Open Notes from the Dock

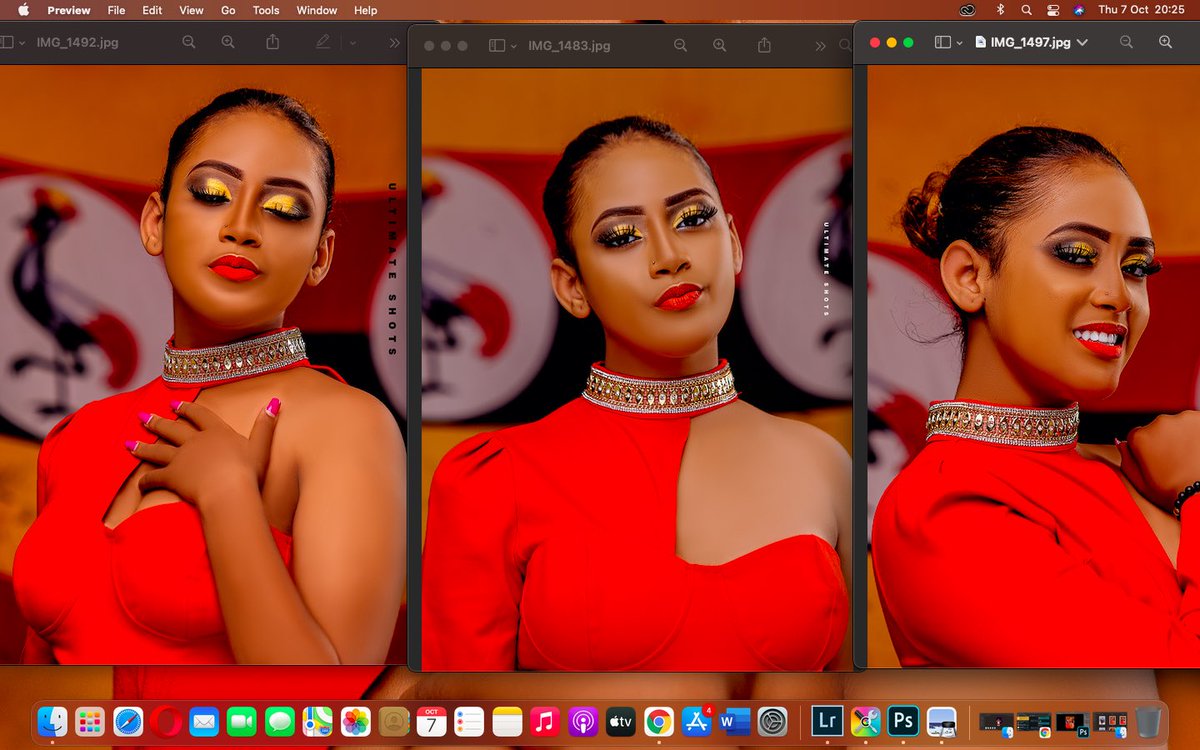coord(507,721)
